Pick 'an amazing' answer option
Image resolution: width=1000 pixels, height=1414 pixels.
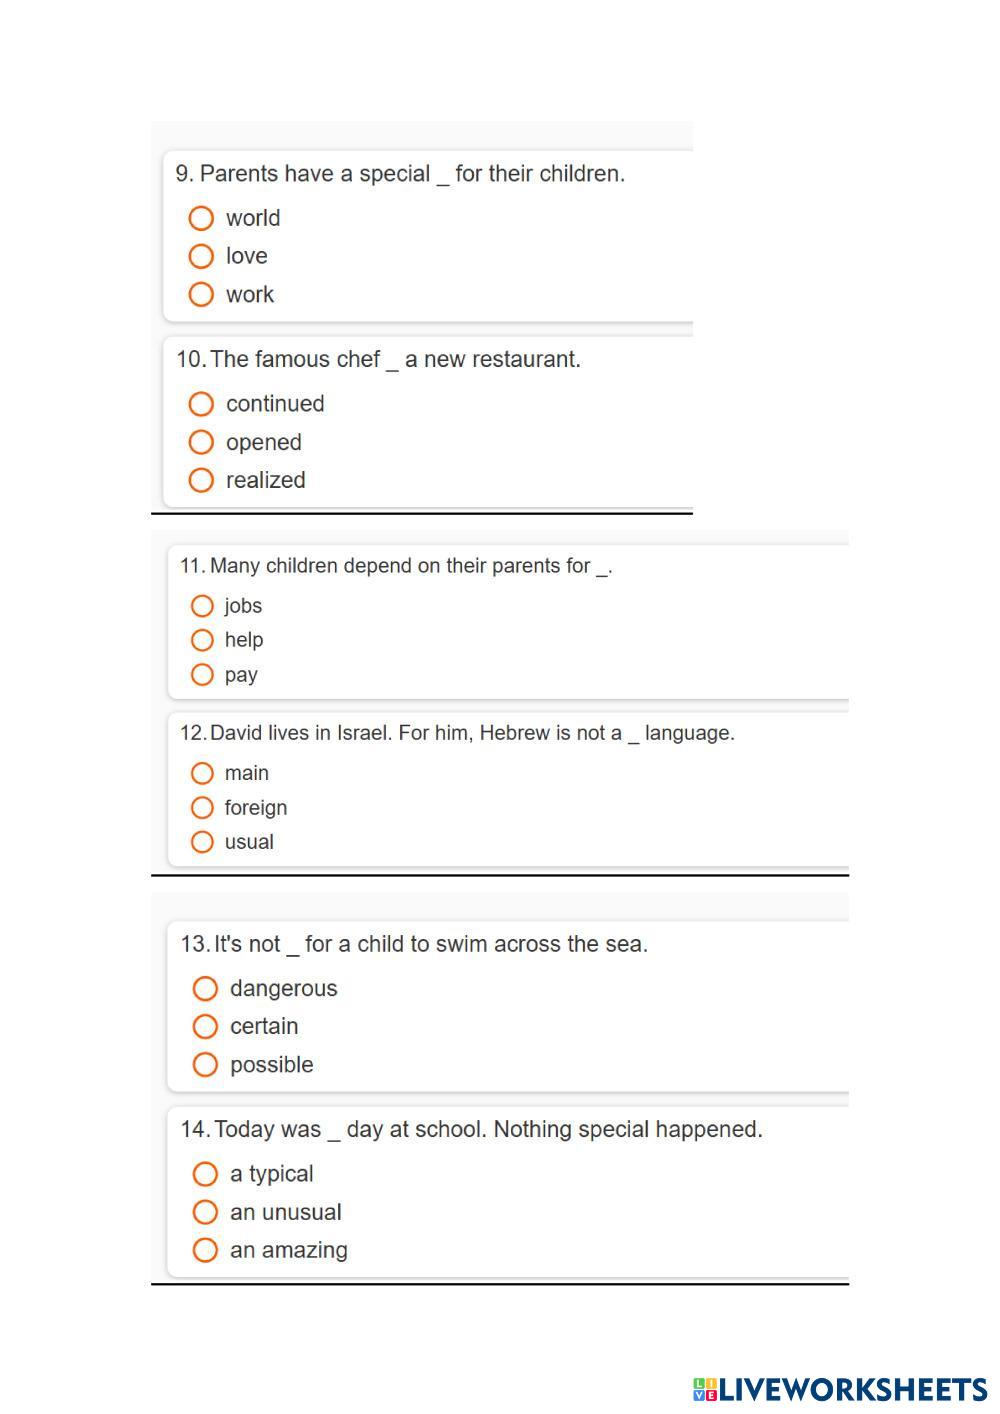click(205, 1250)
